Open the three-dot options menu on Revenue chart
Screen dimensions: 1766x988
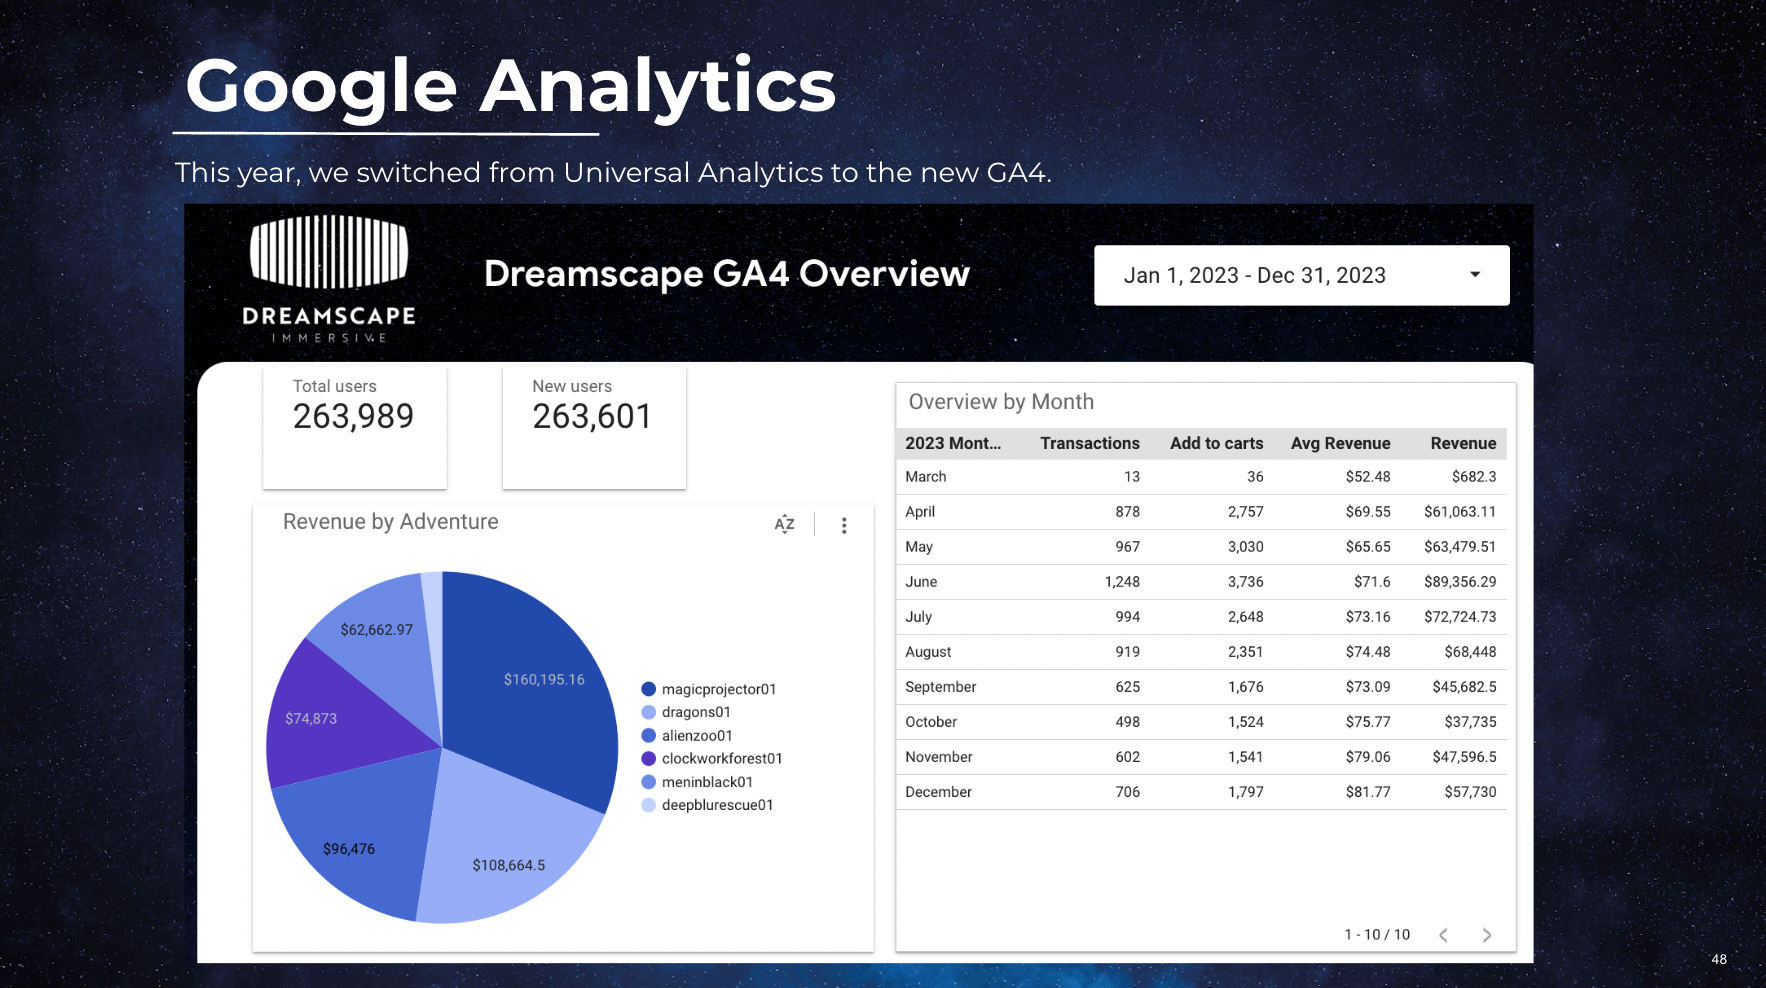844,525
